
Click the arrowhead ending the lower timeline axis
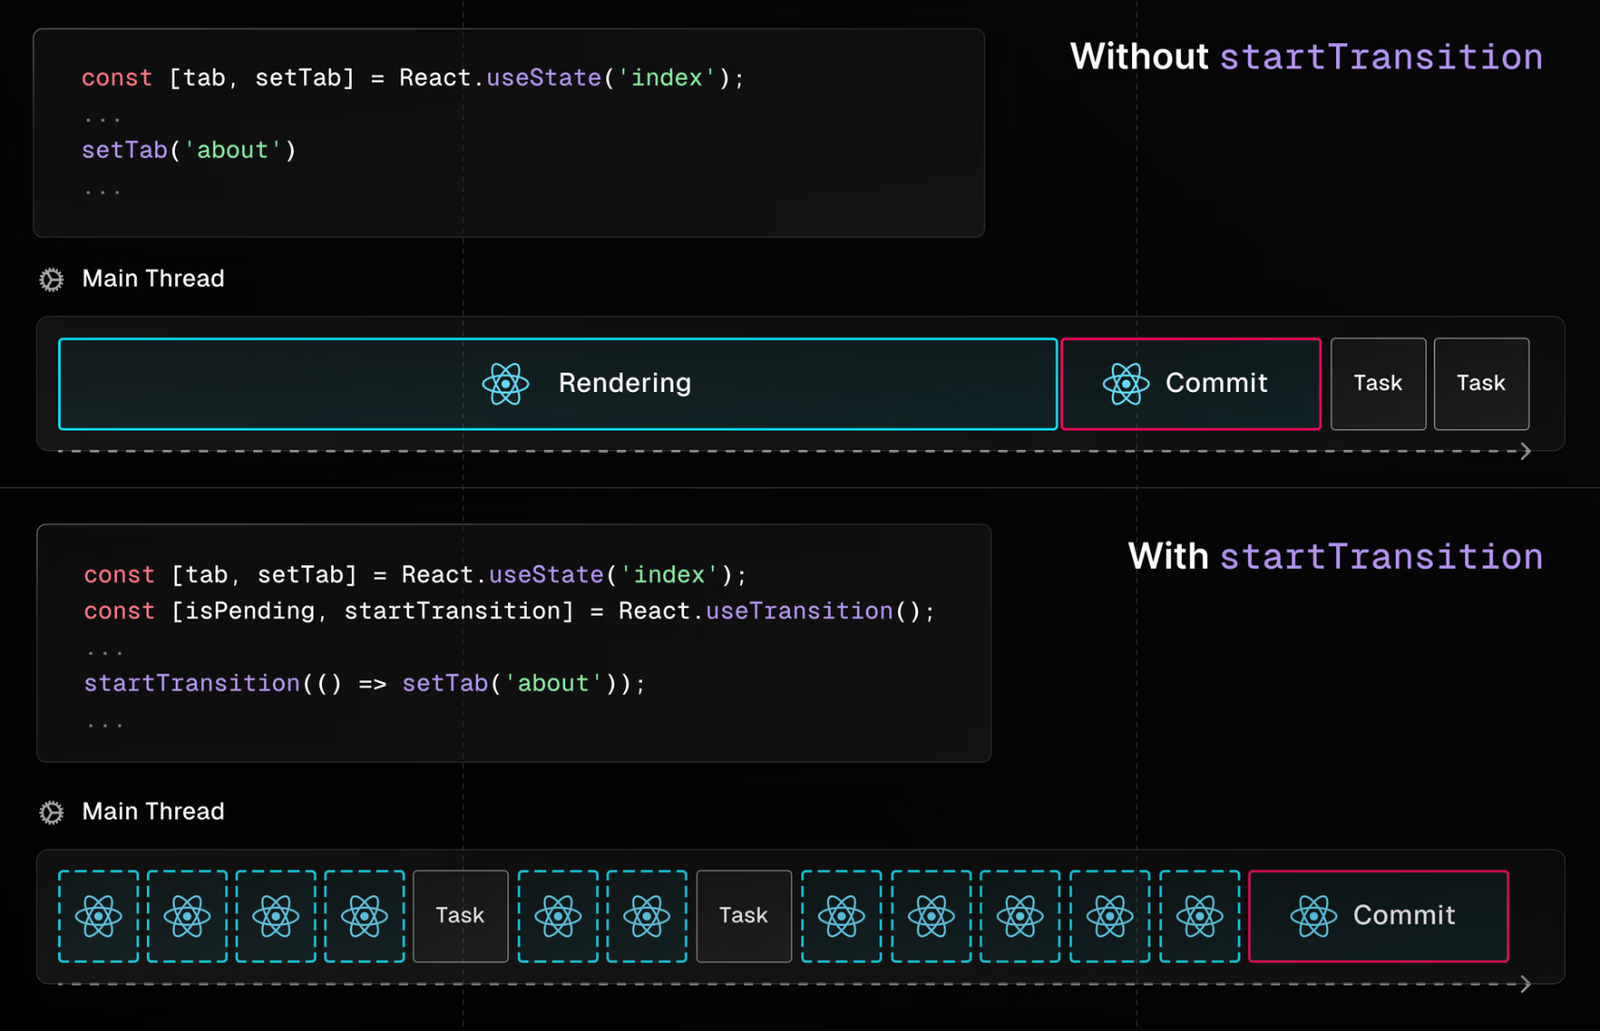[x=1526, y=985]
